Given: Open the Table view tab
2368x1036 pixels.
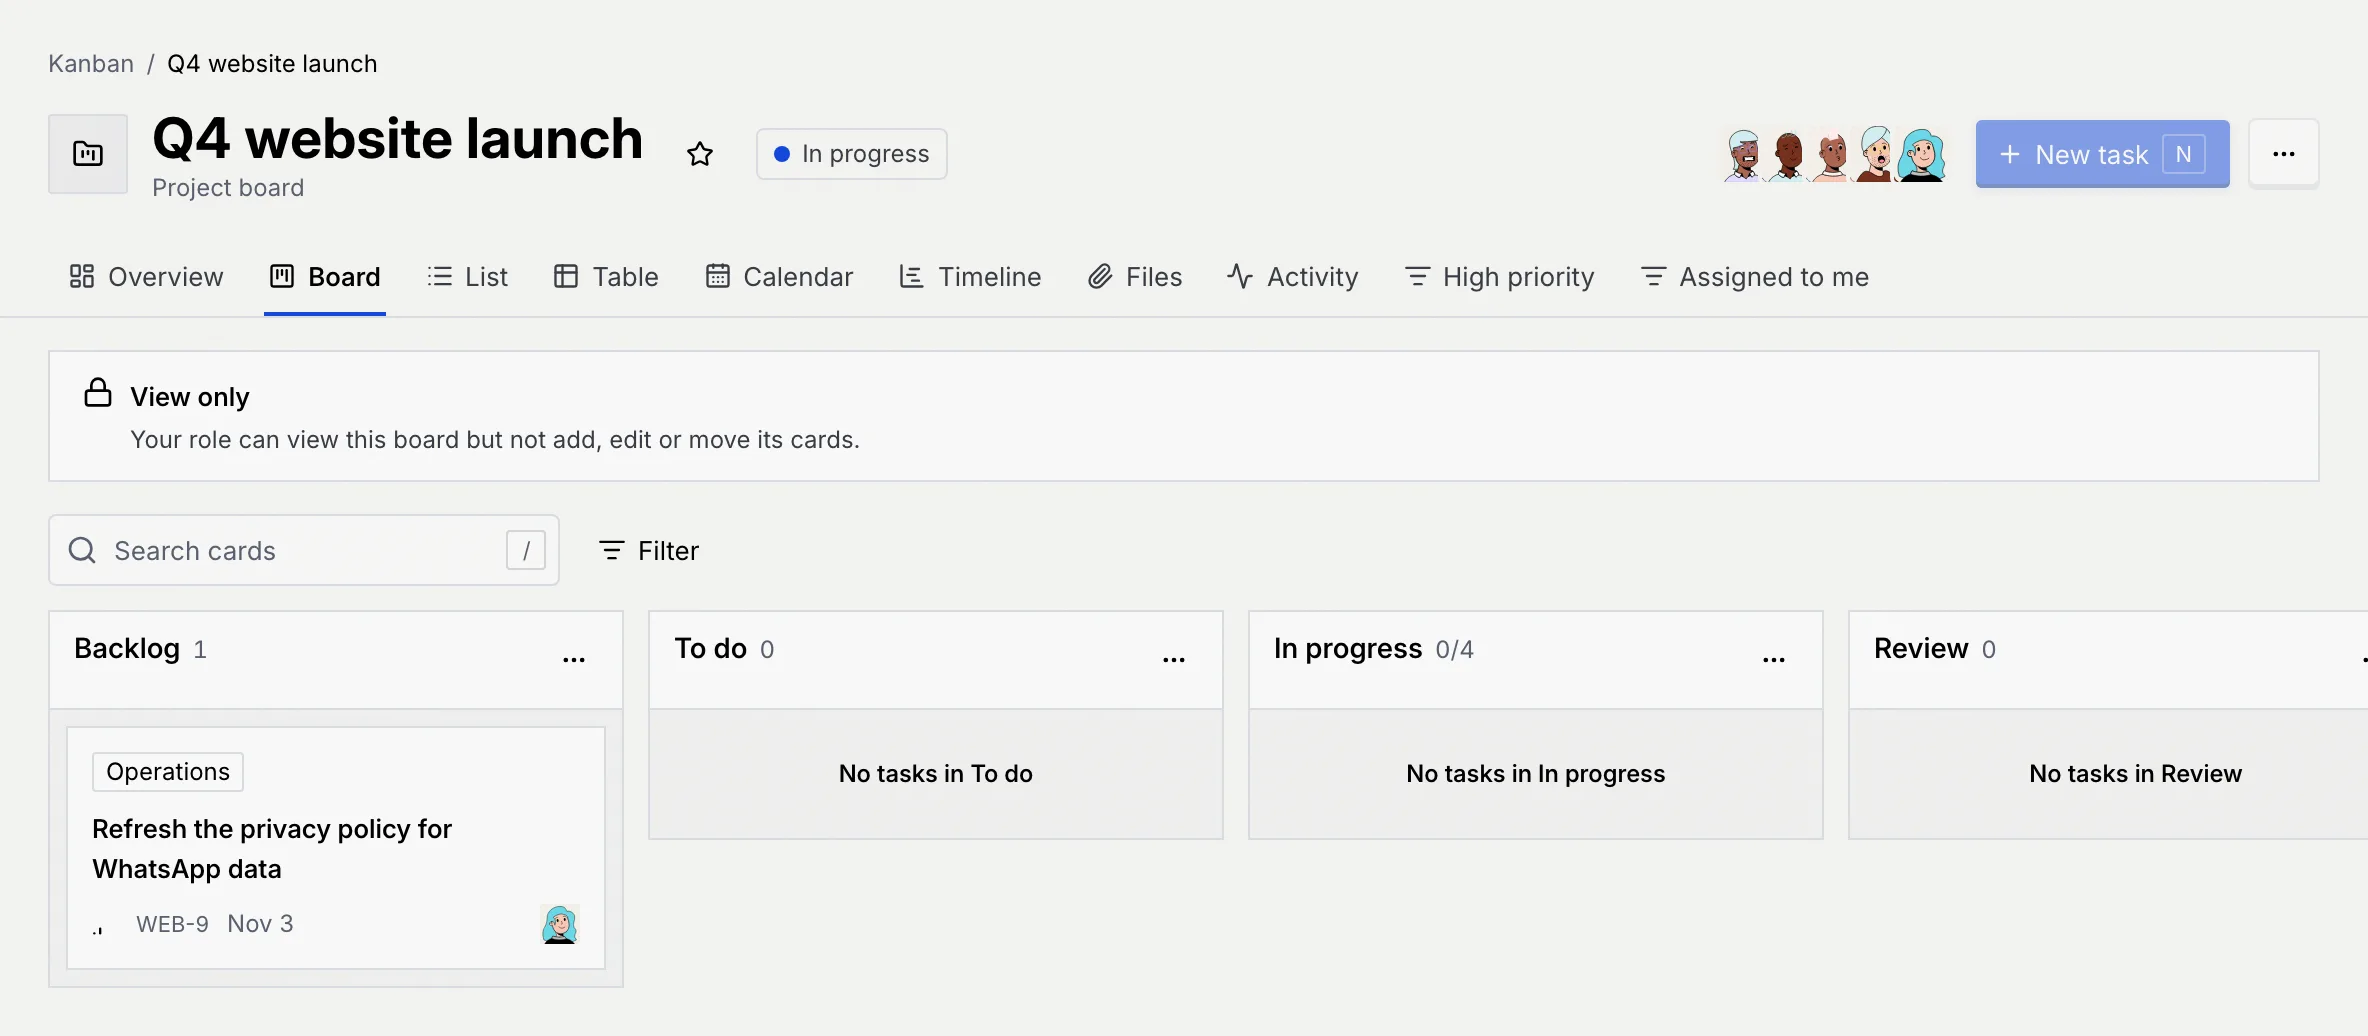Looking at the screenshot, I should 606,277.
